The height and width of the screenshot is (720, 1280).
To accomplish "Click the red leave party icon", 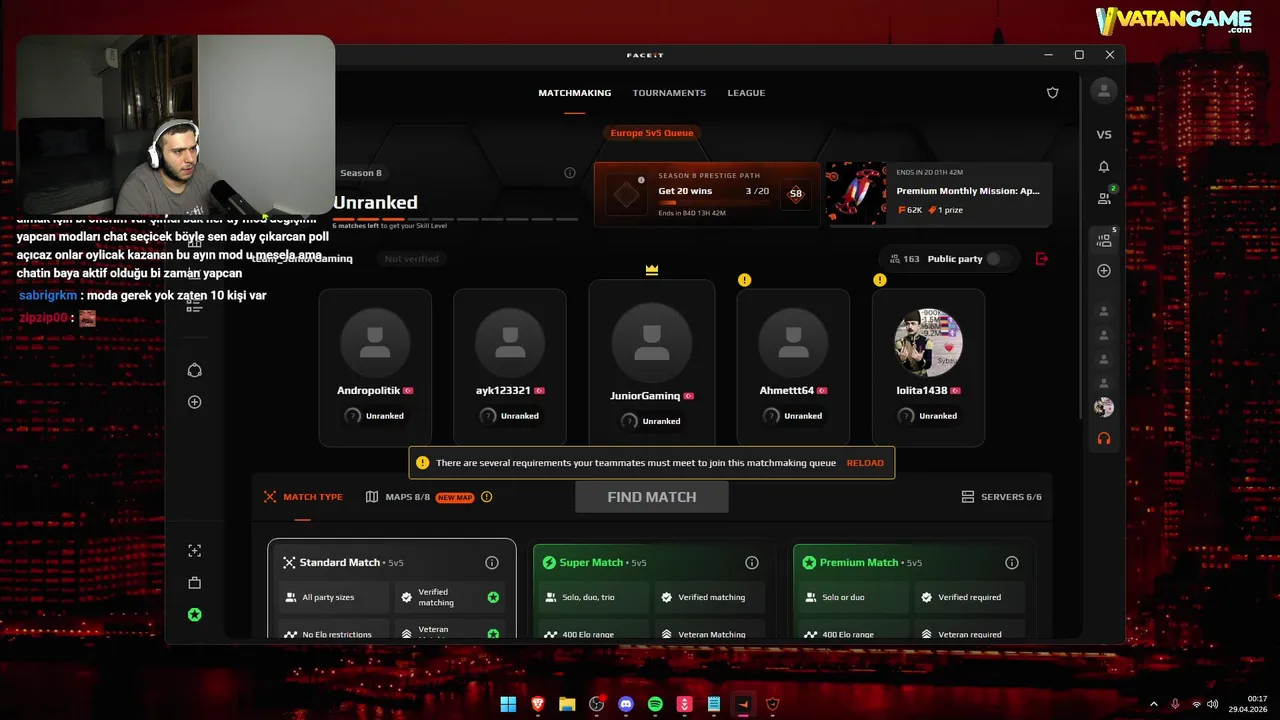I will 1042,259.
